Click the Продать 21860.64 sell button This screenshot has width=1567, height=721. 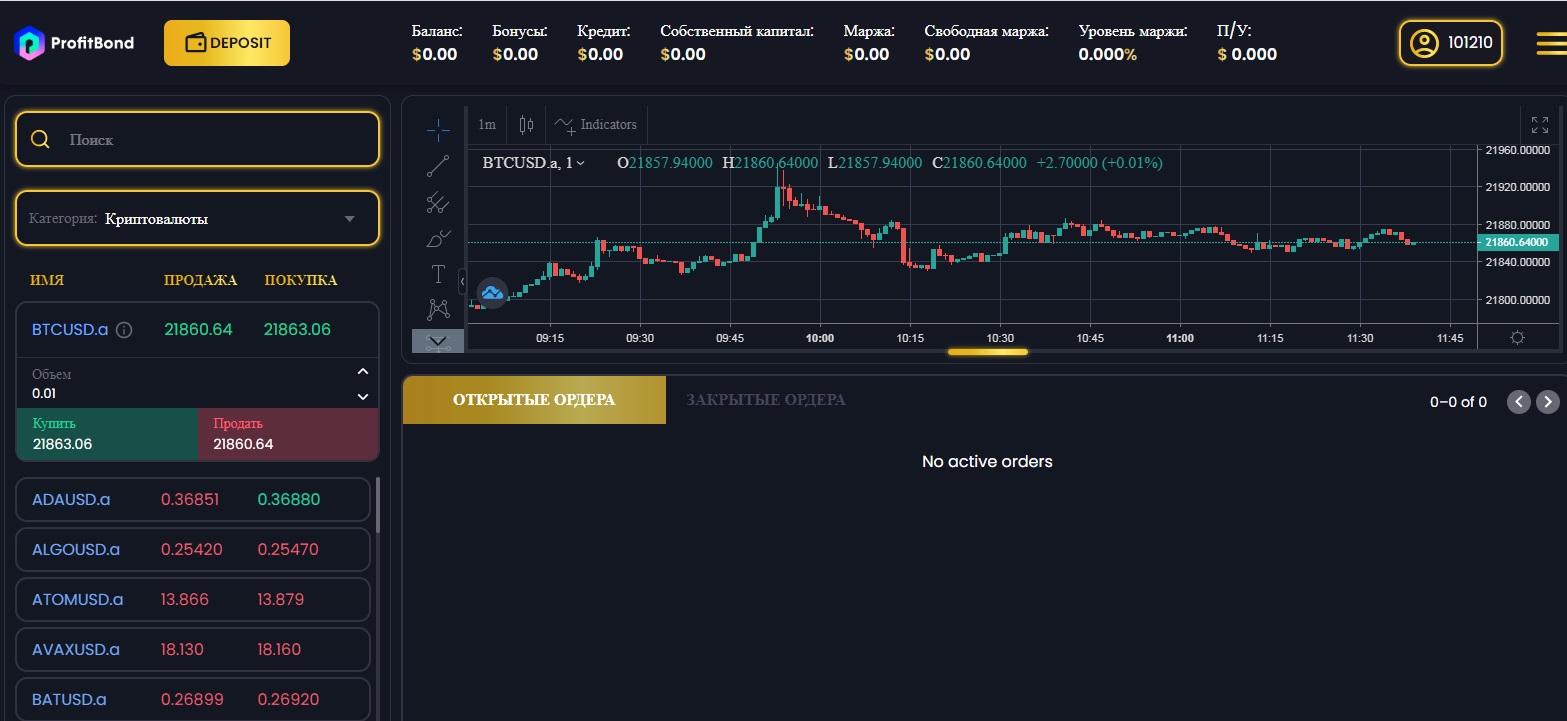click(x=288, y=434)
